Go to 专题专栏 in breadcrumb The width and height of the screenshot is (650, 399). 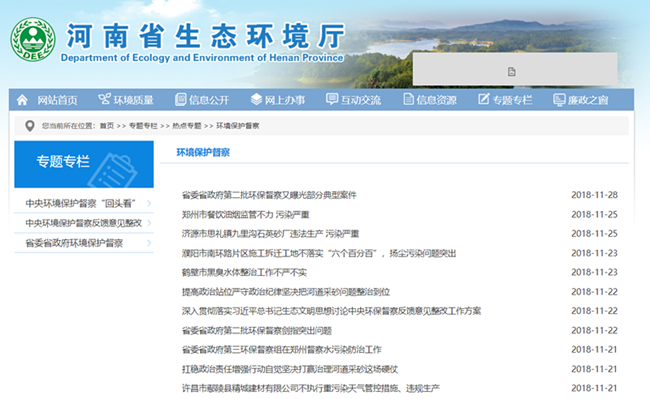(143, 126)
